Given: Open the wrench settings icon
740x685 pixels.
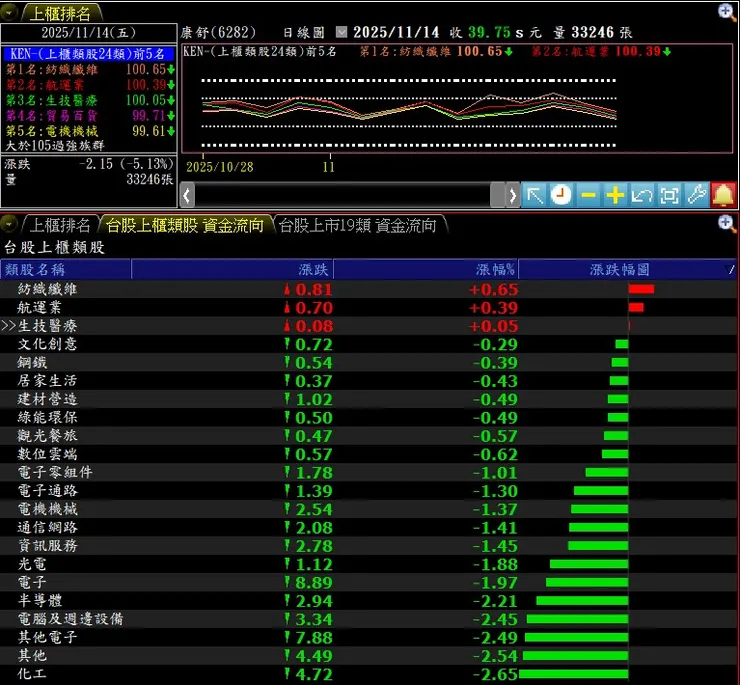Looking at the screenshot, I should (x=696, y=195).
